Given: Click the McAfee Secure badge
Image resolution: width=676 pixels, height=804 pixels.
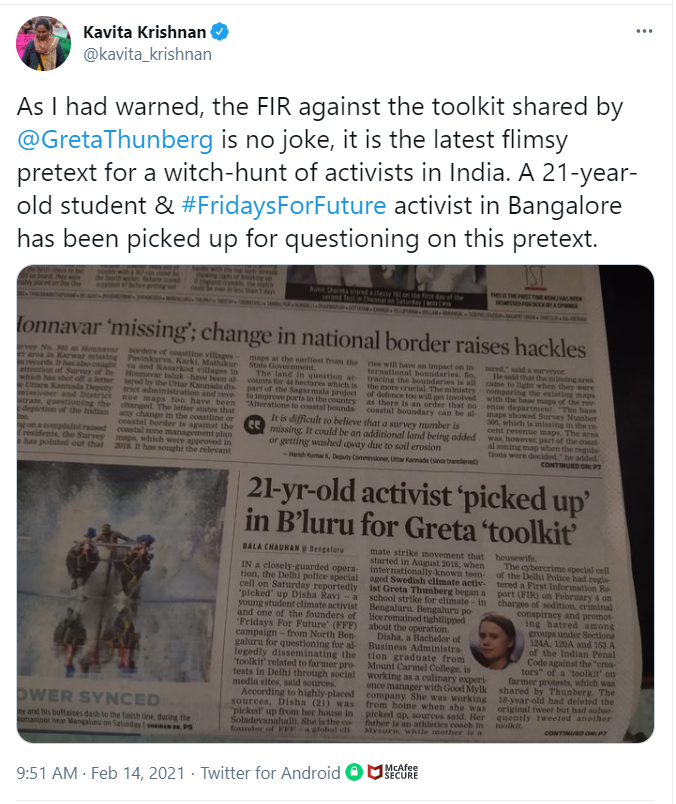Looking at the screenshot, I should [x=393, y=772].
